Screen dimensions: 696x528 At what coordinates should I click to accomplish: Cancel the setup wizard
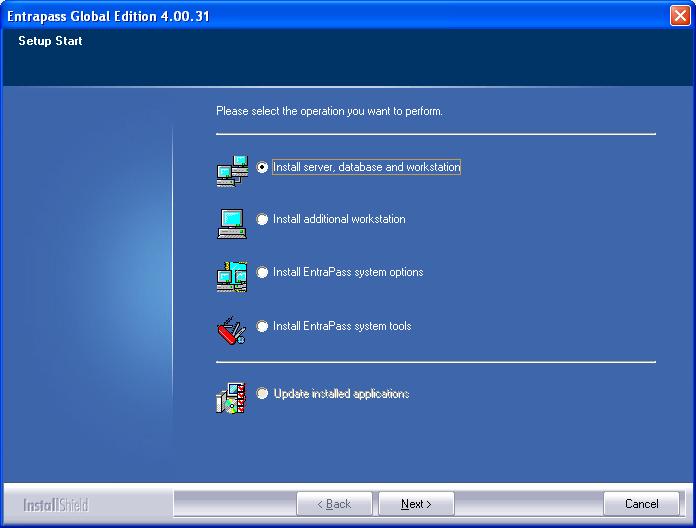coord(641,504)
